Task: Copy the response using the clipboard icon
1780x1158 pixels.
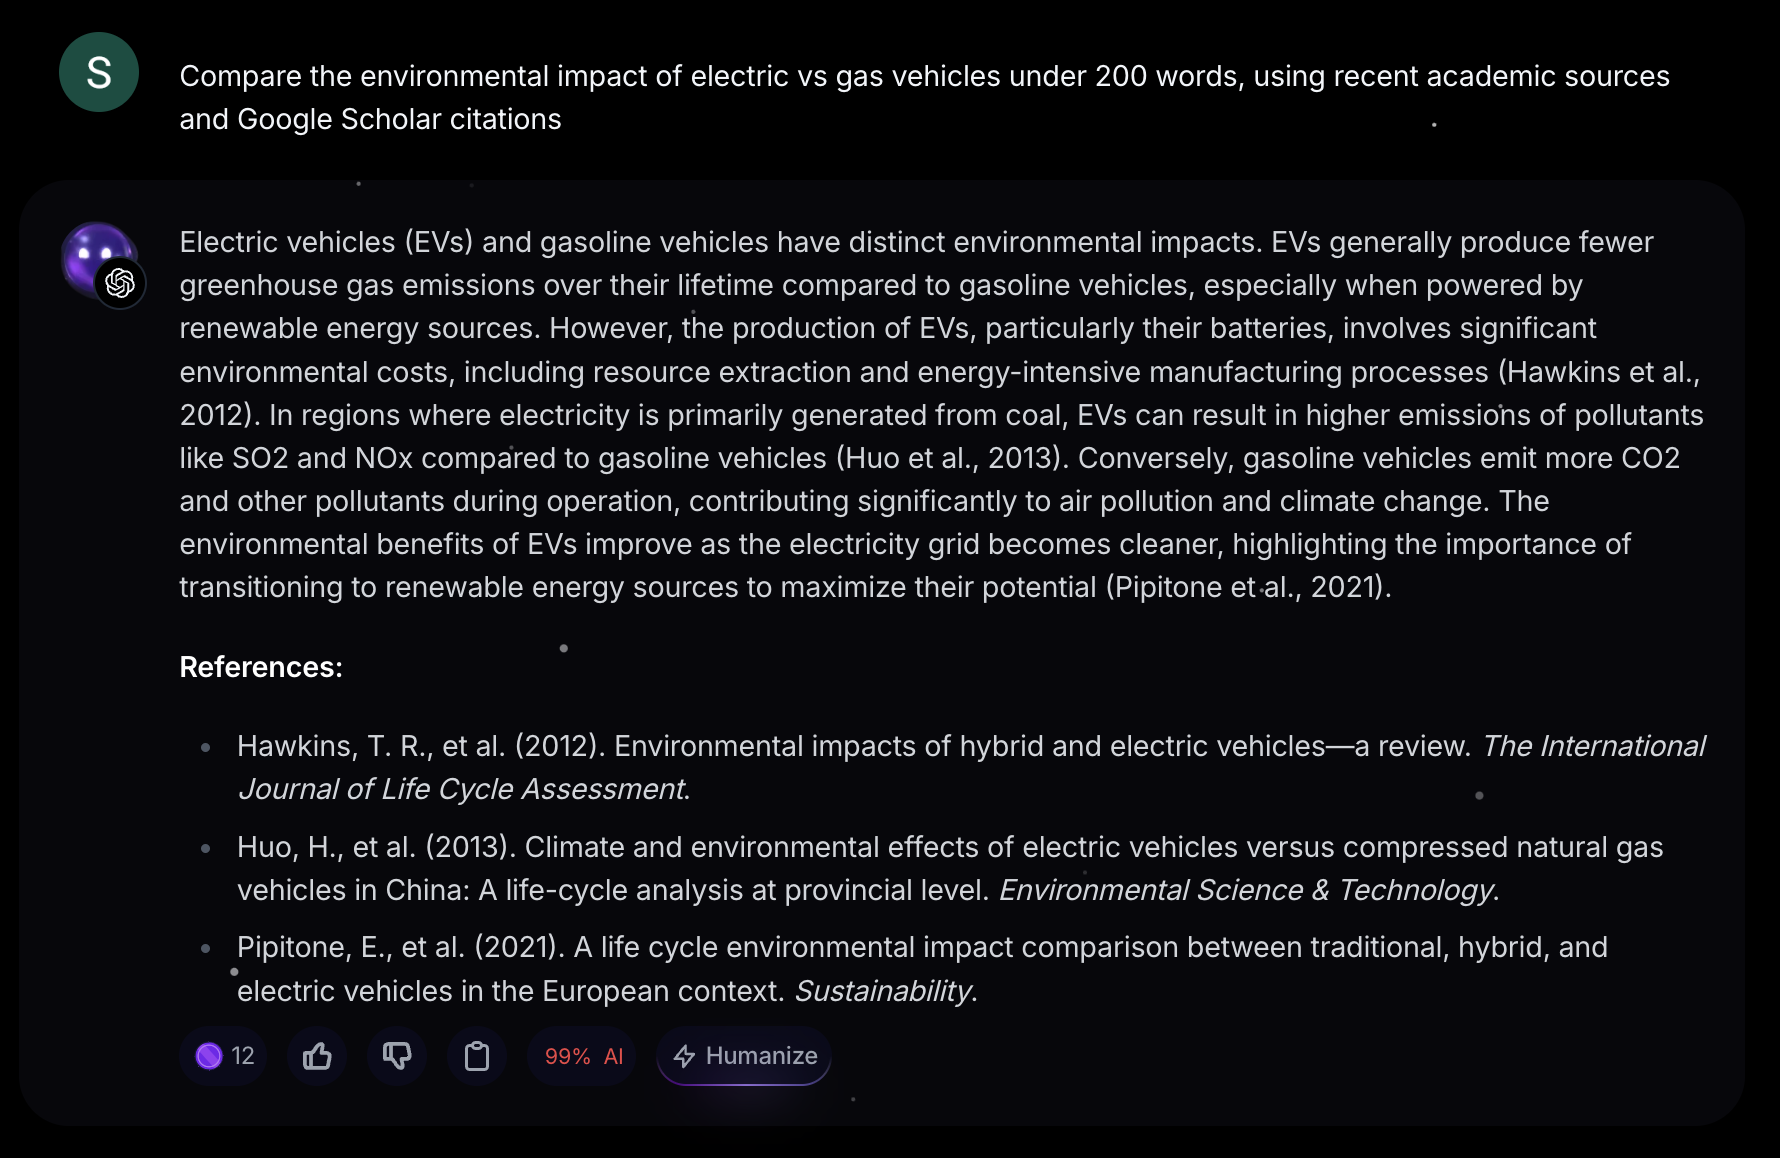Action: [477, 1056]
